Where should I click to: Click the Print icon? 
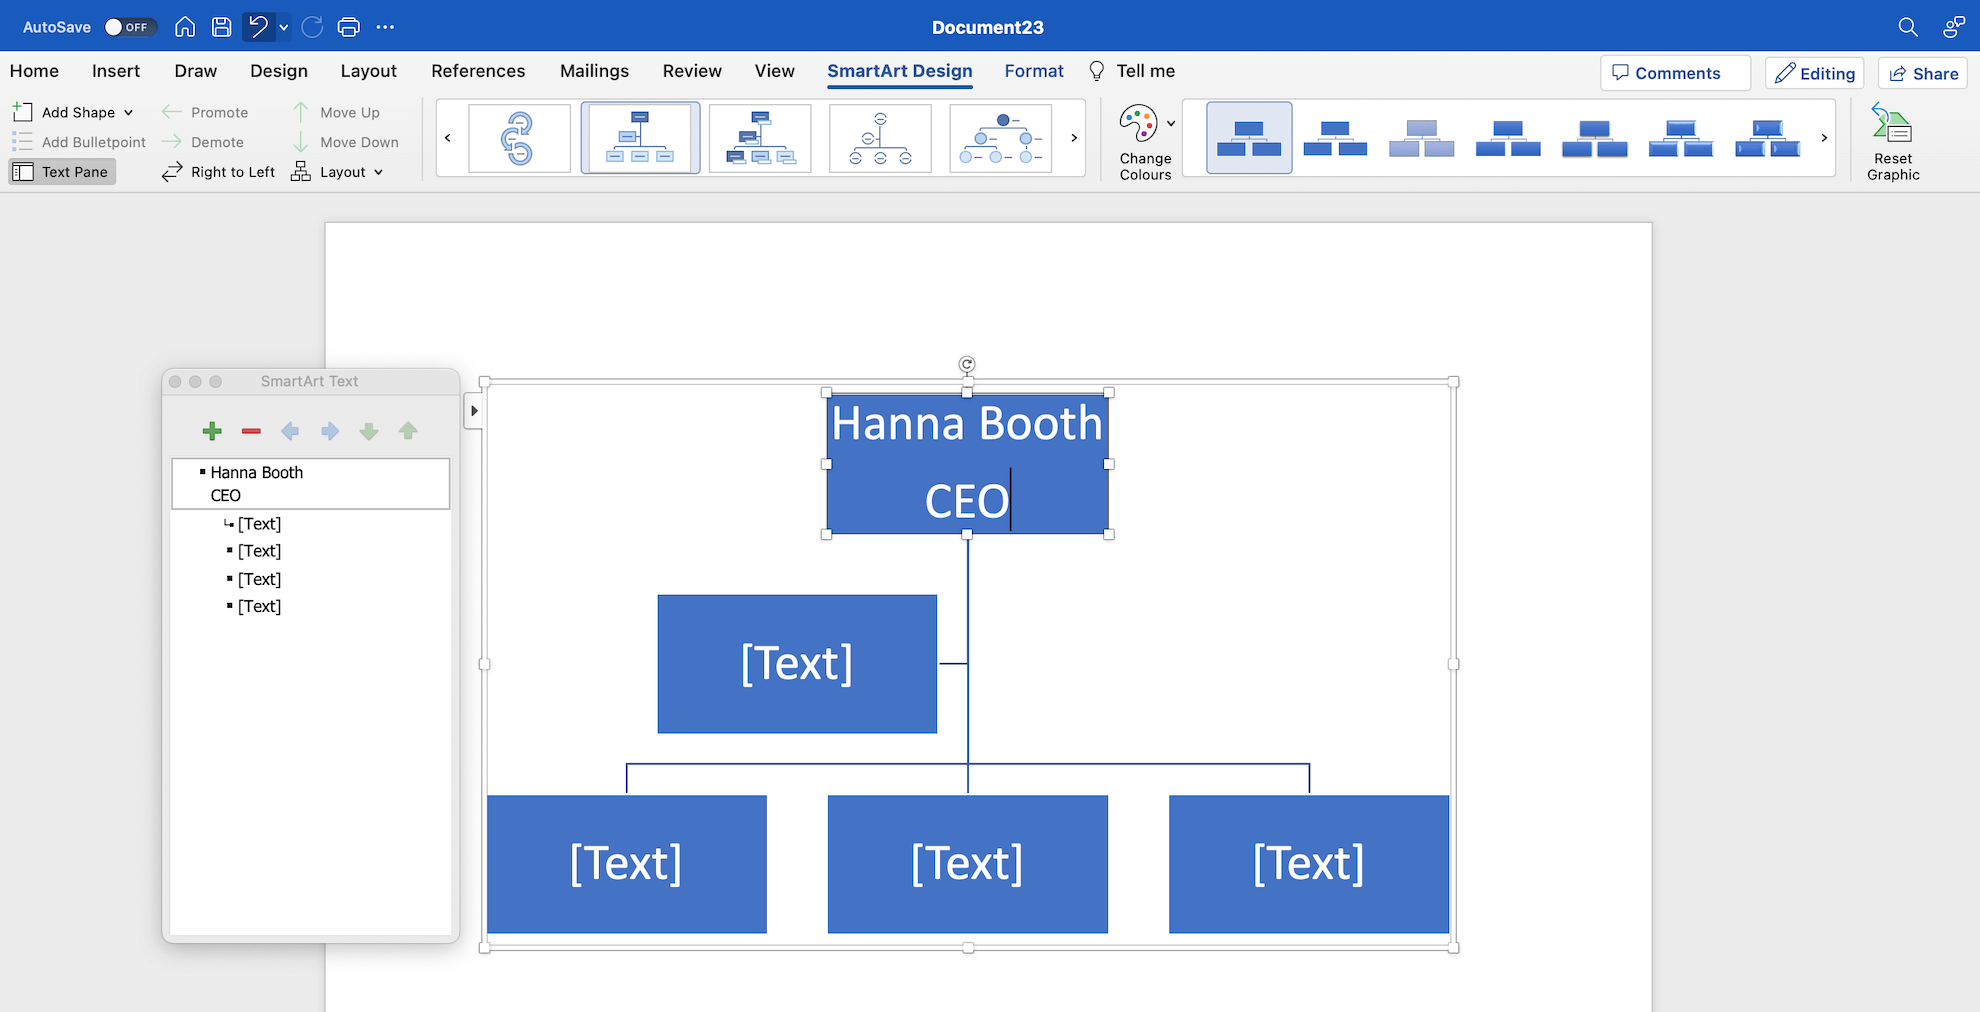348,27
